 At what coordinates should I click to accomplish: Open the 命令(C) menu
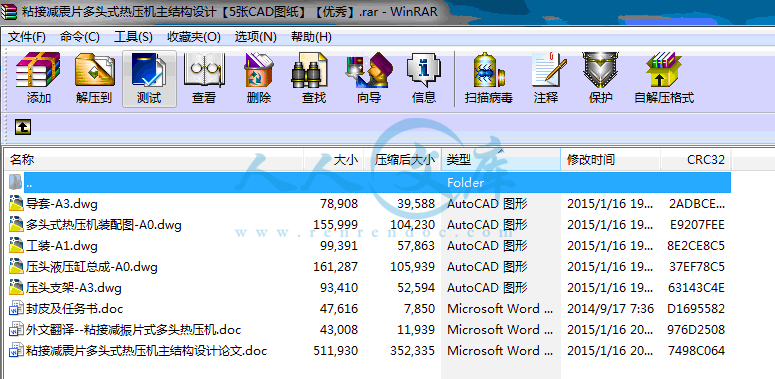80,37
